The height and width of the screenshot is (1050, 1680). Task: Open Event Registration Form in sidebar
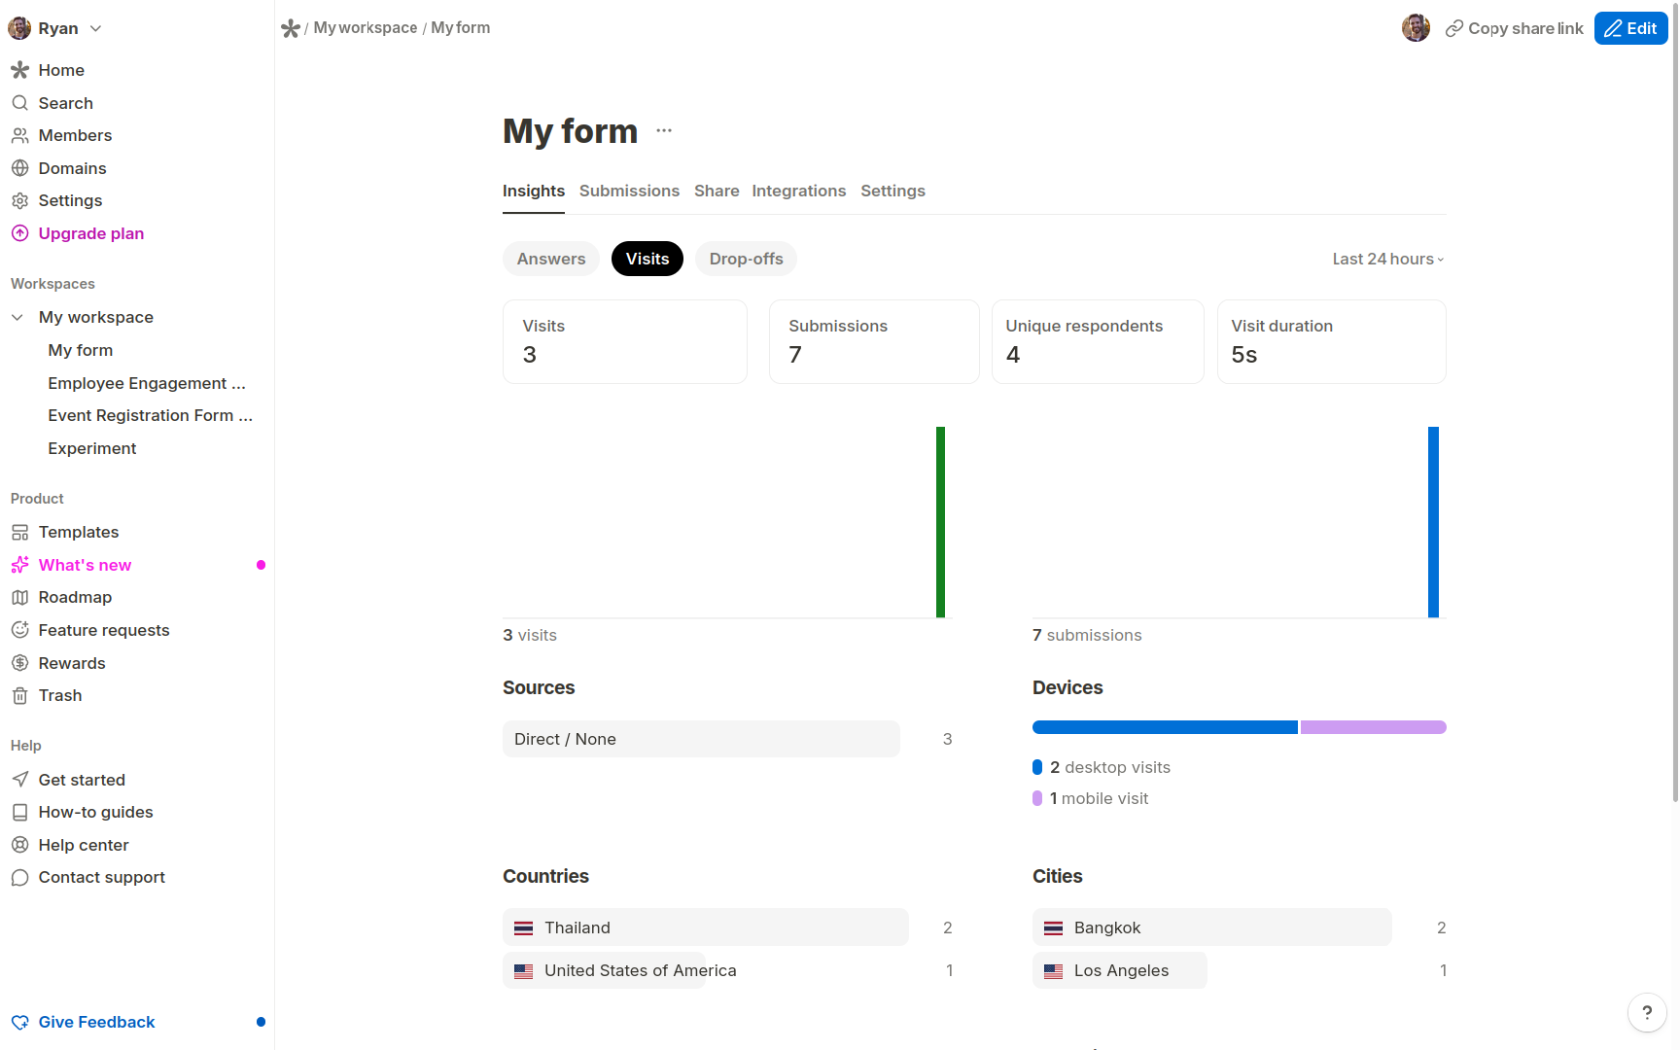click(x=150, y=415)
